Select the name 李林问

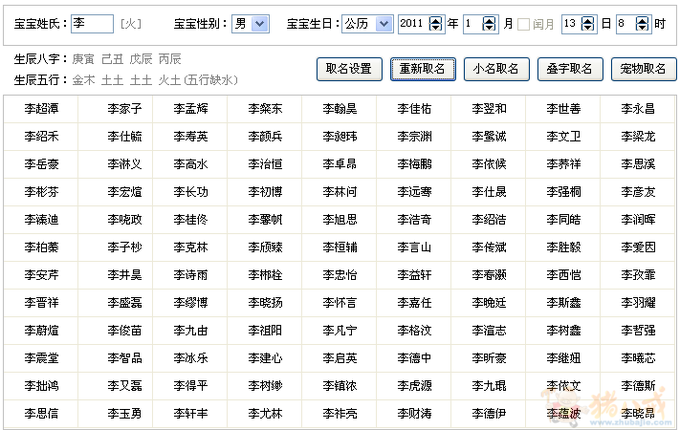340,192
